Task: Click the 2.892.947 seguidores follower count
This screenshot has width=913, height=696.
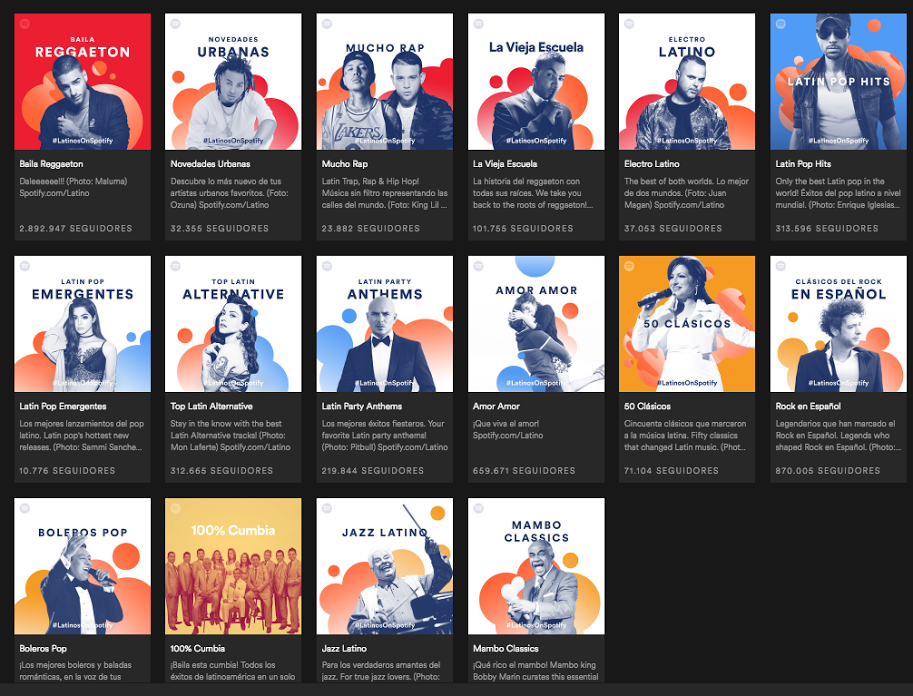Action: pyautogui.click(x=75, y=229)
